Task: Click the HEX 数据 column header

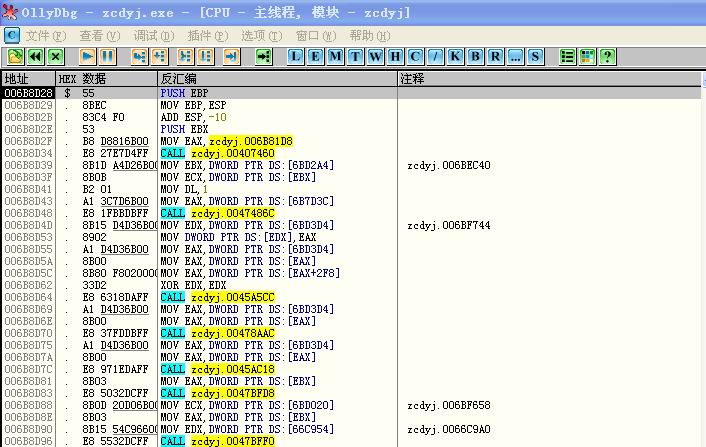Action: 106,79
